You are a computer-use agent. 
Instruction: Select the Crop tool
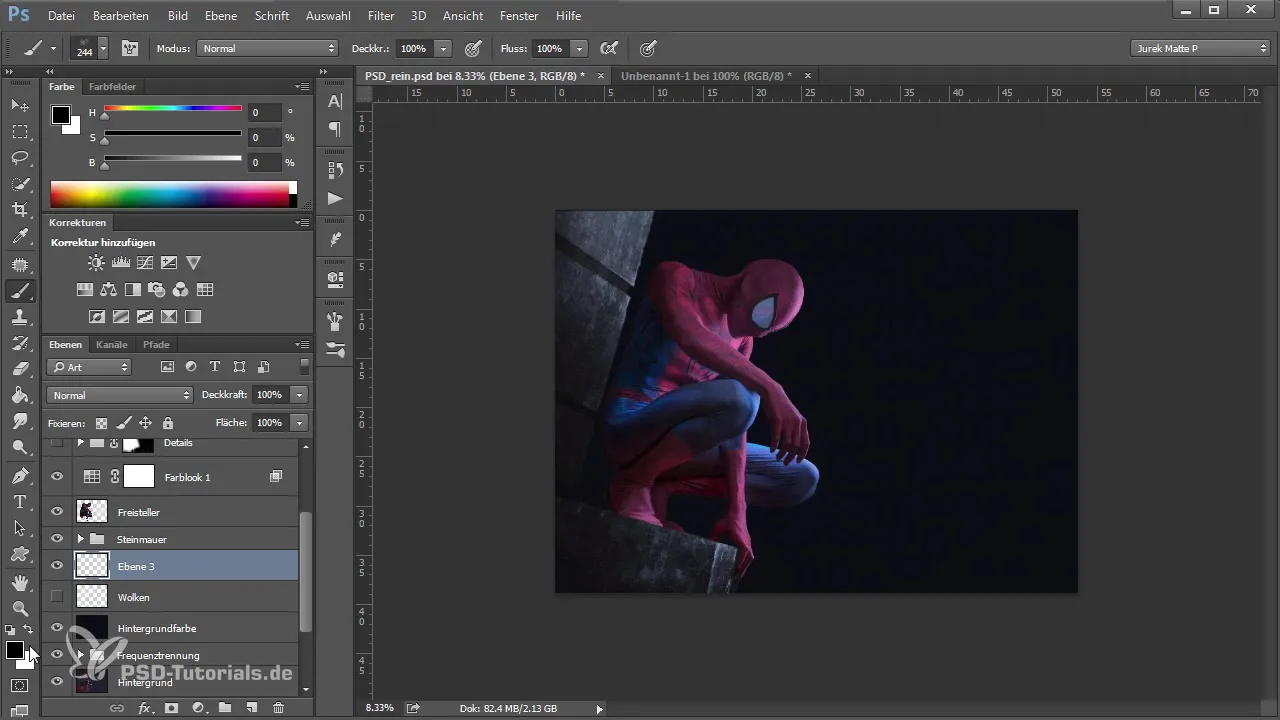click(20, 210)
